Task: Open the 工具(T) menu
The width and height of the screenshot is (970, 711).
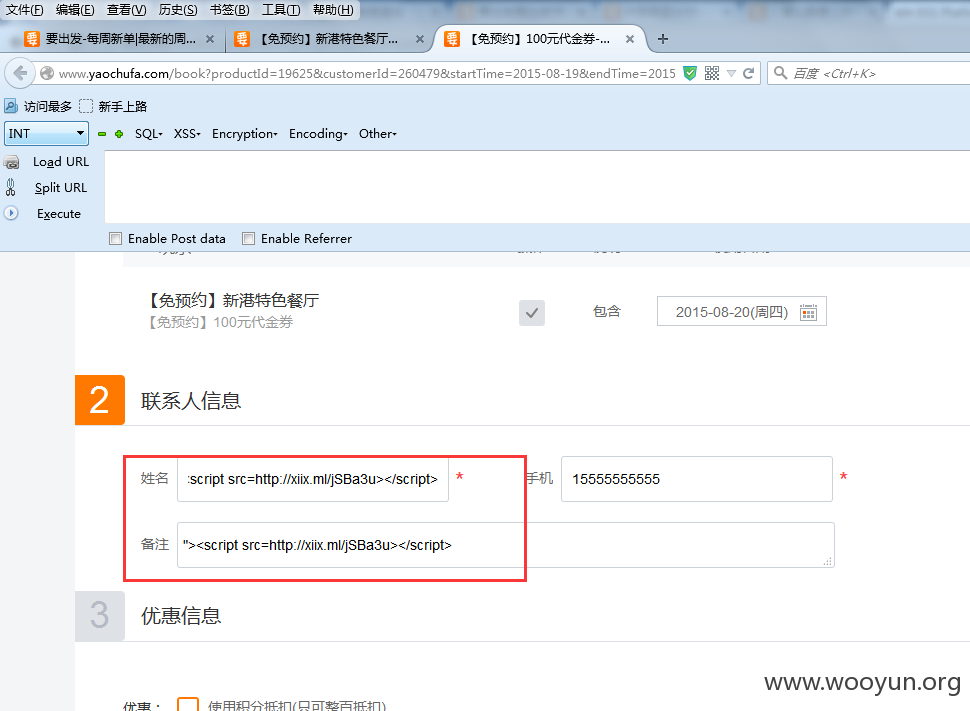Action: (x=281, y=10)
